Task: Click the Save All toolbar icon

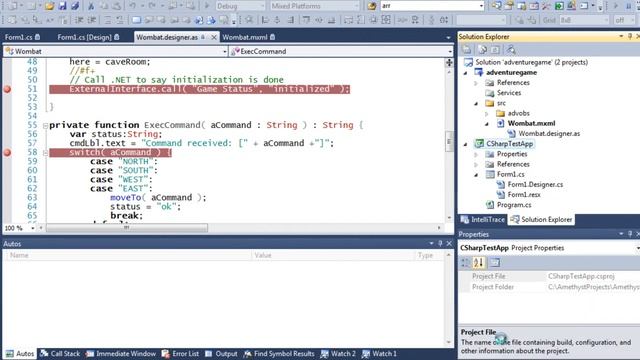Action: 75,6
